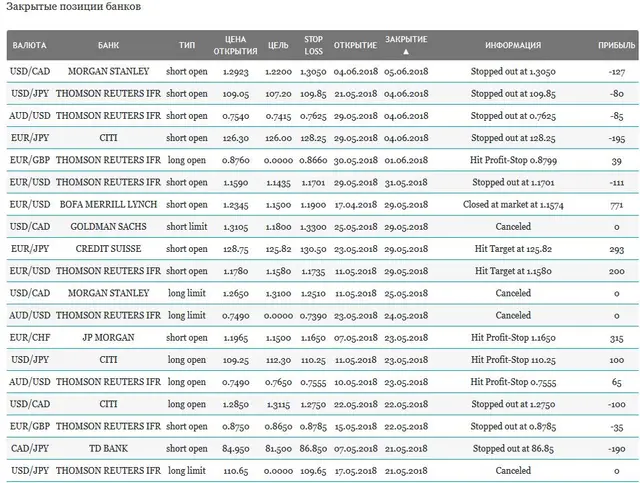Click opening date 17.04.2018
The image size is (640, 483).
(356, 205)
